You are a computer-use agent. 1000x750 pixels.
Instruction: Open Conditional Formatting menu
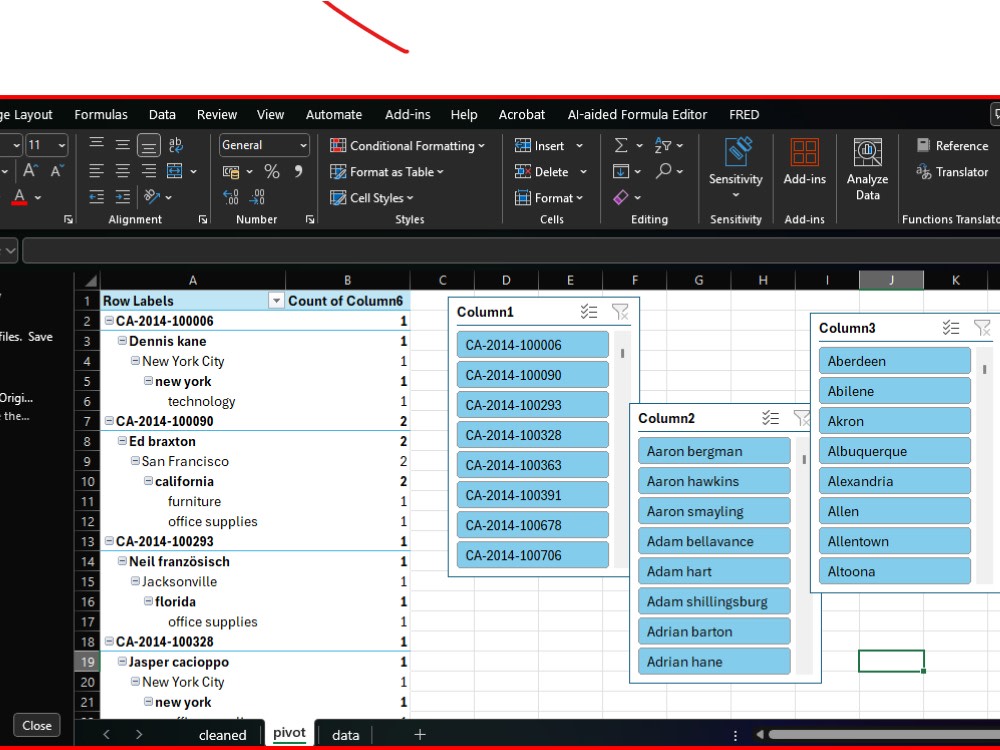(407, 145)
